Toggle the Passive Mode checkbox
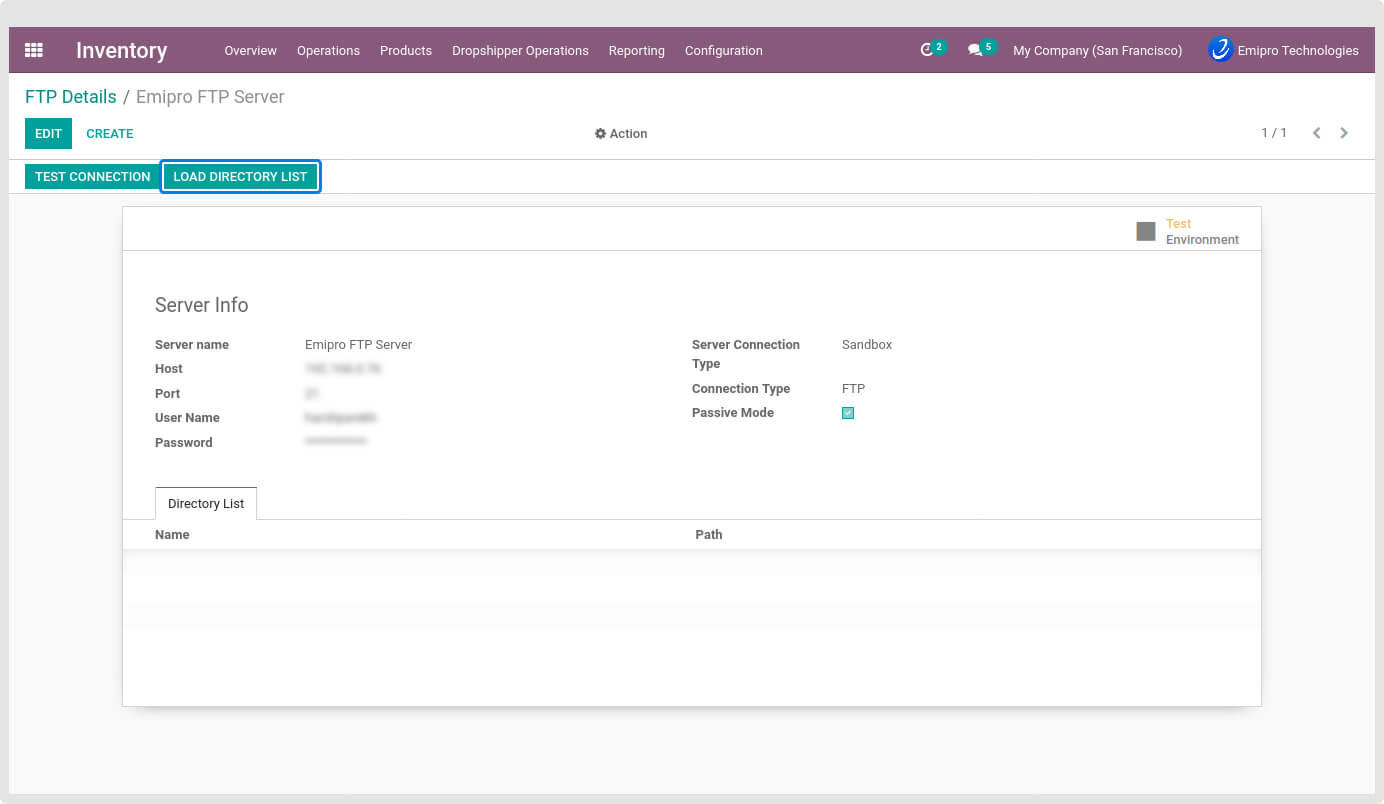Image resolution: width=1384 pixels, height=804 pixels. (x=848, y=413)
